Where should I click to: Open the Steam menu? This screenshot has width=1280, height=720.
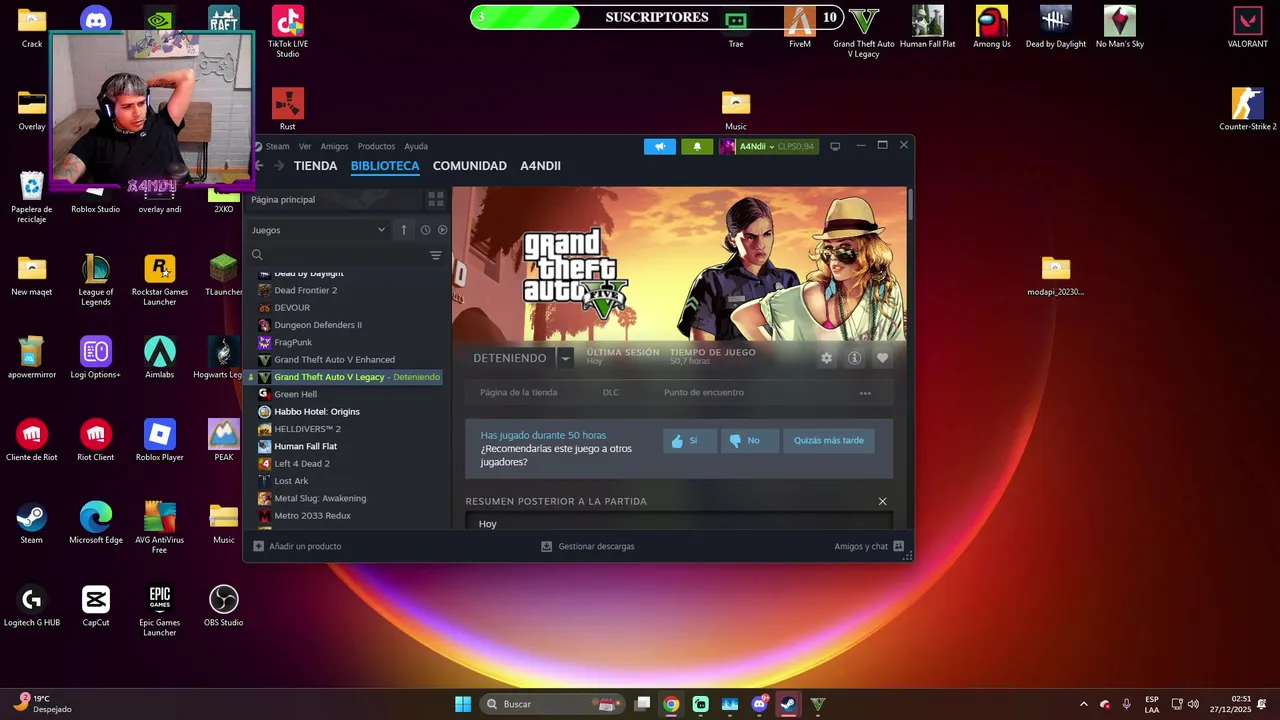click(x=277, y=146)
